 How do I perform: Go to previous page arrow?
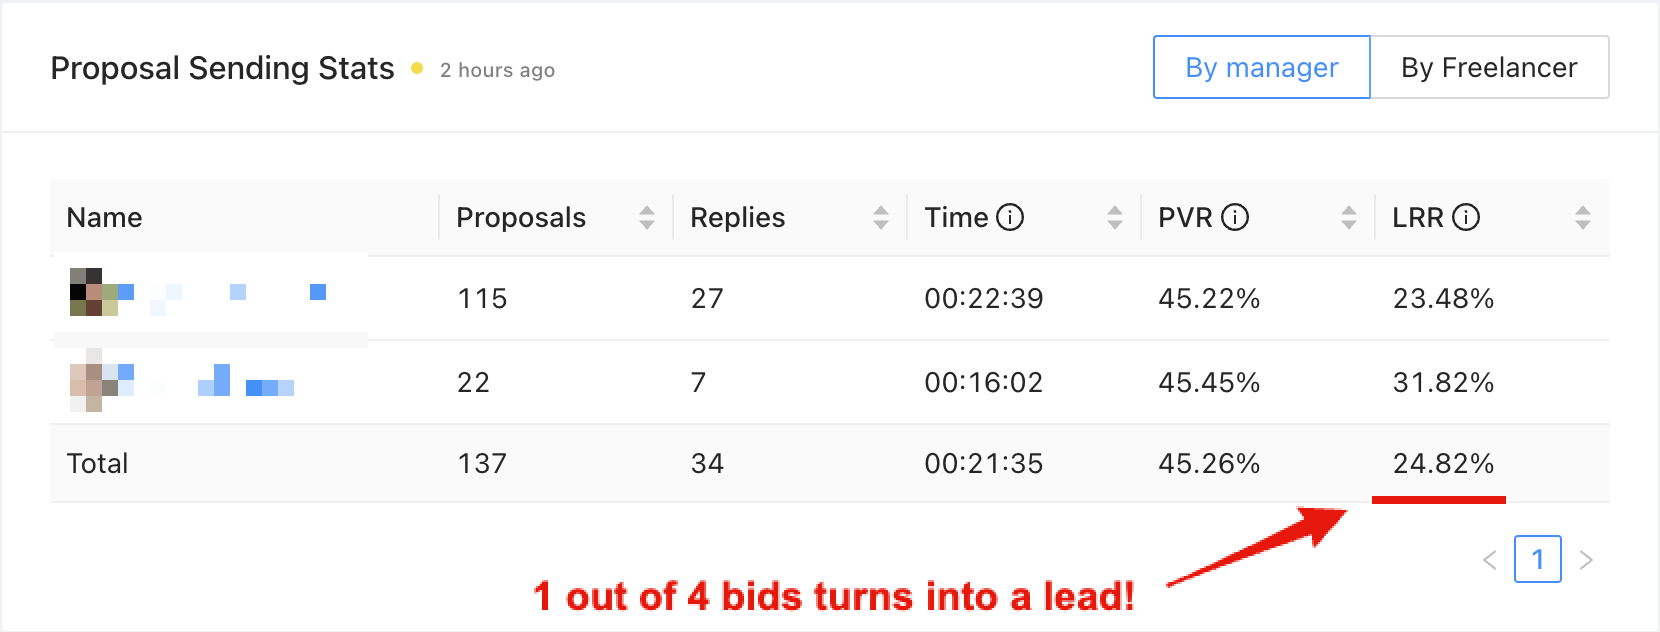1490,560
